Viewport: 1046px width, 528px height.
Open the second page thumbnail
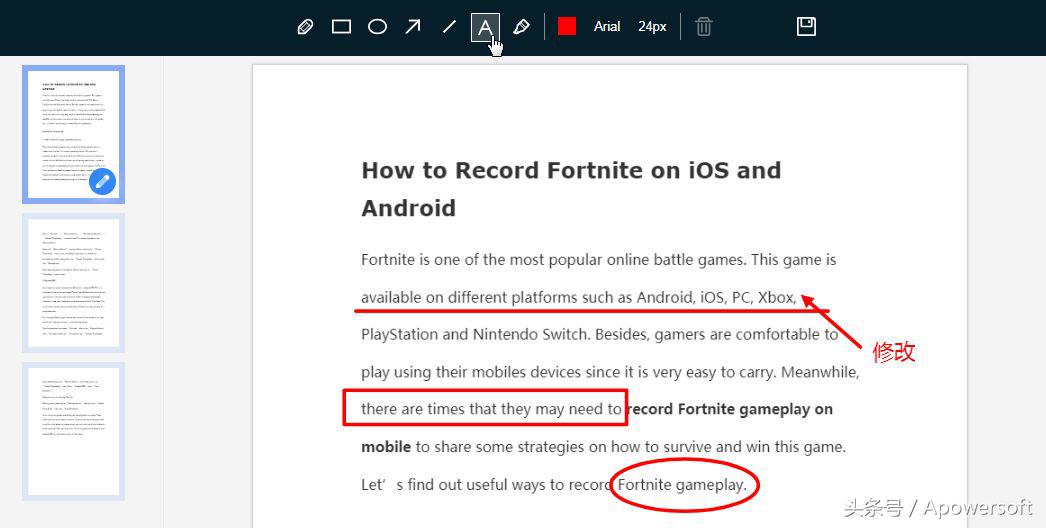(x=73, y=283)
